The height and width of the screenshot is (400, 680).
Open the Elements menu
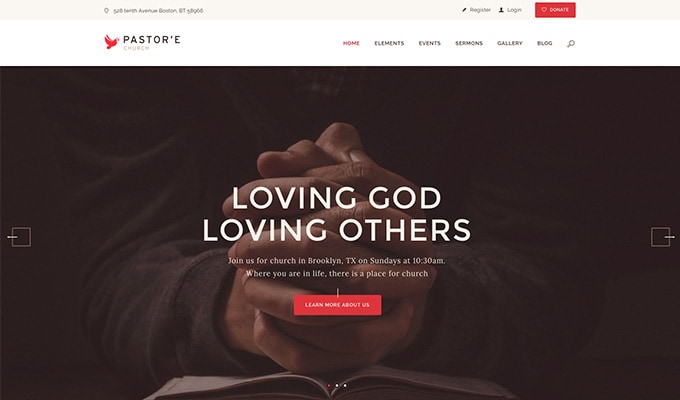pyautogui.click(x=389, y=43)
